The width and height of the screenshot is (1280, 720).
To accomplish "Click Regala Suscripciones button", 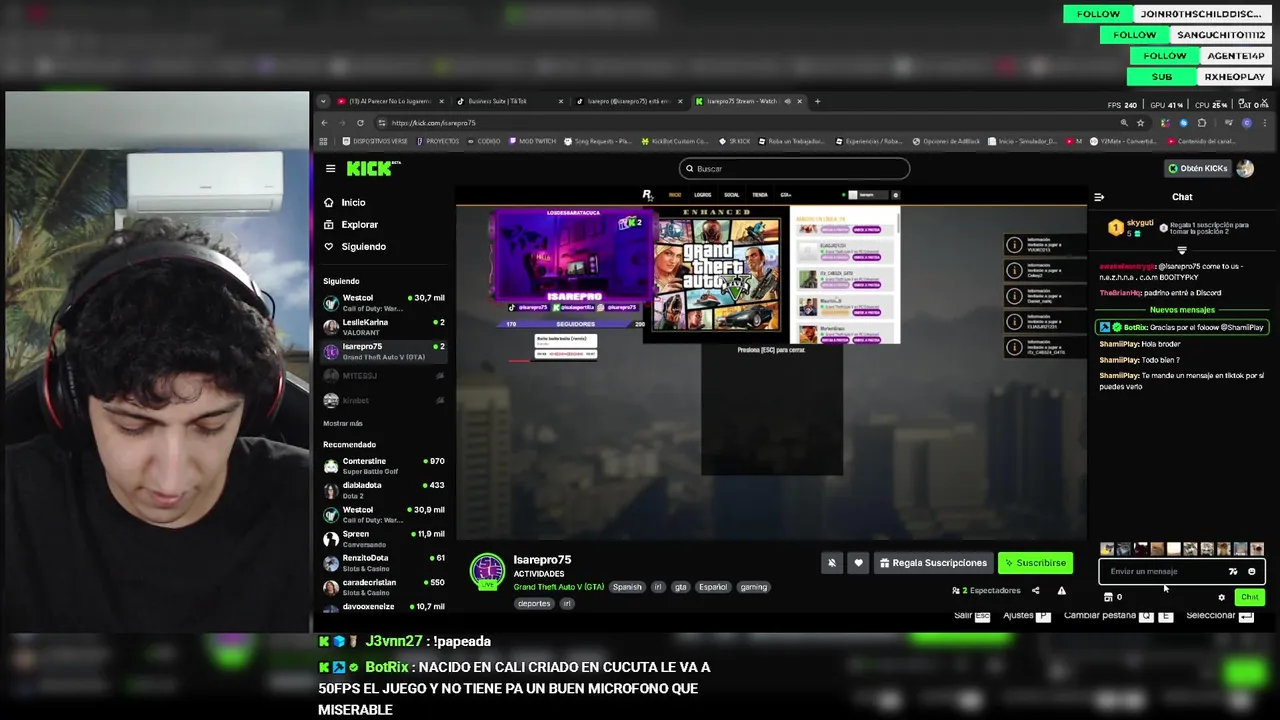I will [933, 563].
